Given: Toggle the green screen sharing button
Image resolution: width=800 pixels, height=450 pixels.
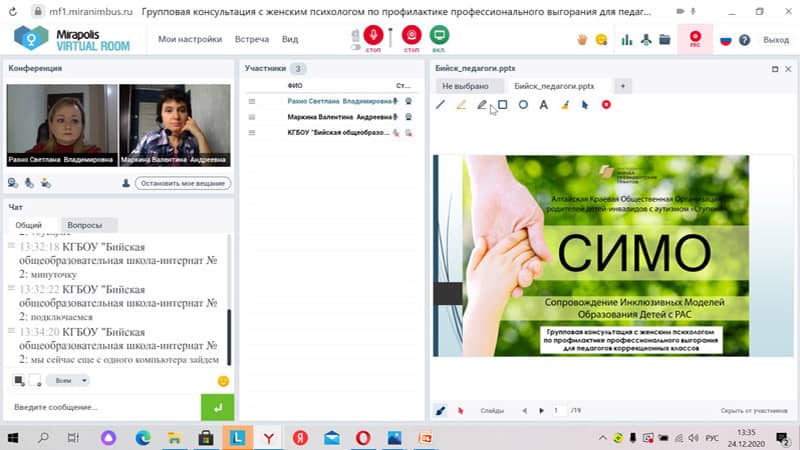Looking at the screenshot, I should click(439, 35).
